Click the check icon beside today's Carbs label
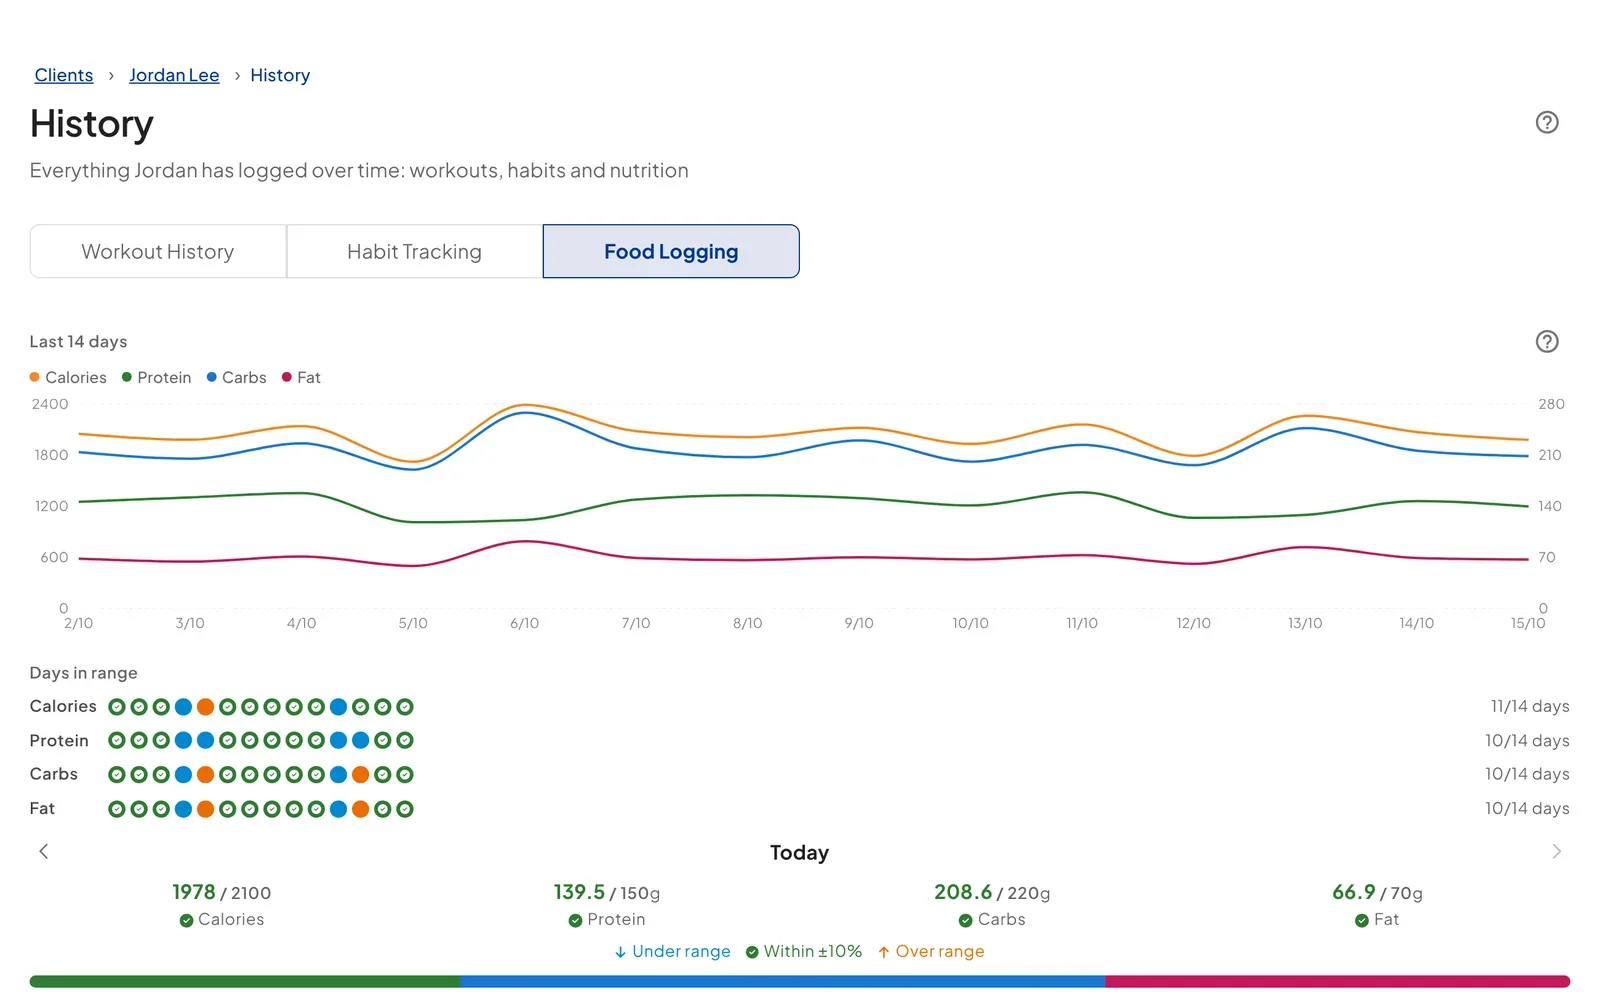 [965, 921]
